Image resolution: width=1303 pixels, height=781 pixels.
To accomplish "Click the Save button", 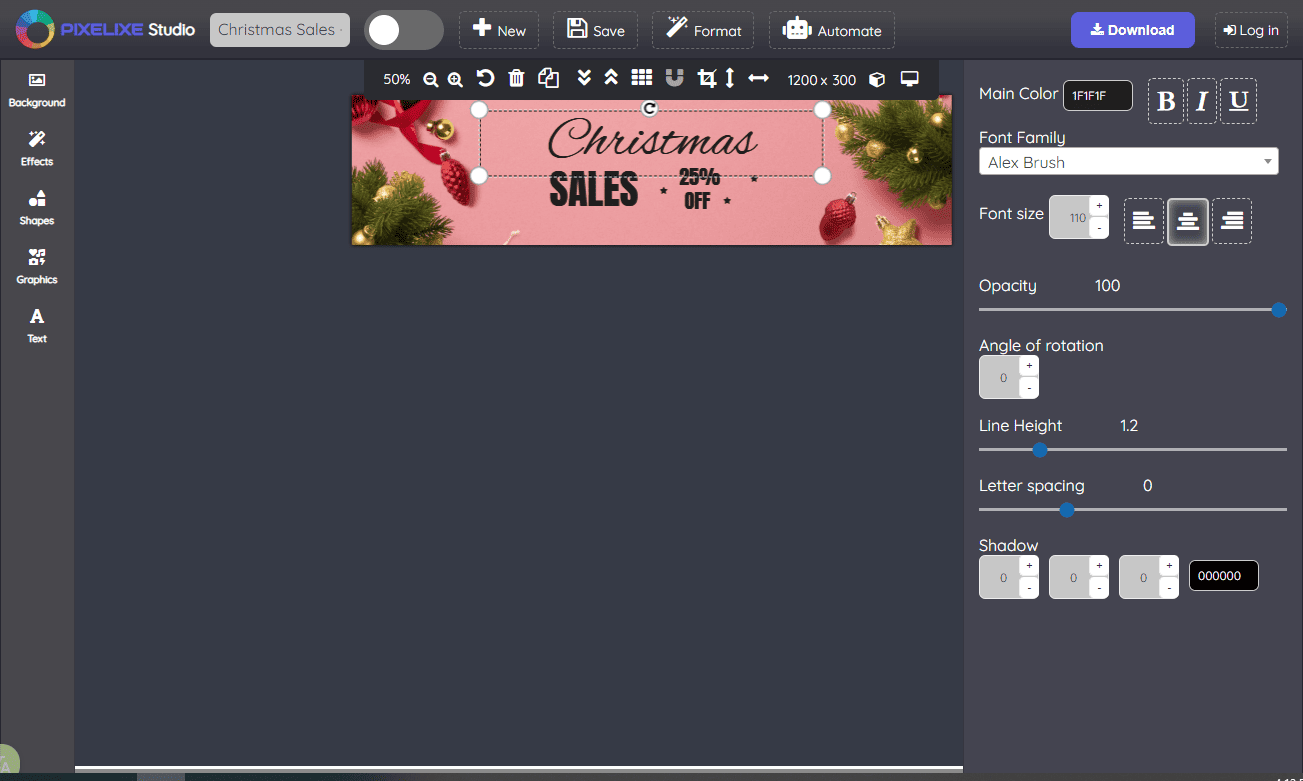I will pyautogui.click(x=595, y=30).
